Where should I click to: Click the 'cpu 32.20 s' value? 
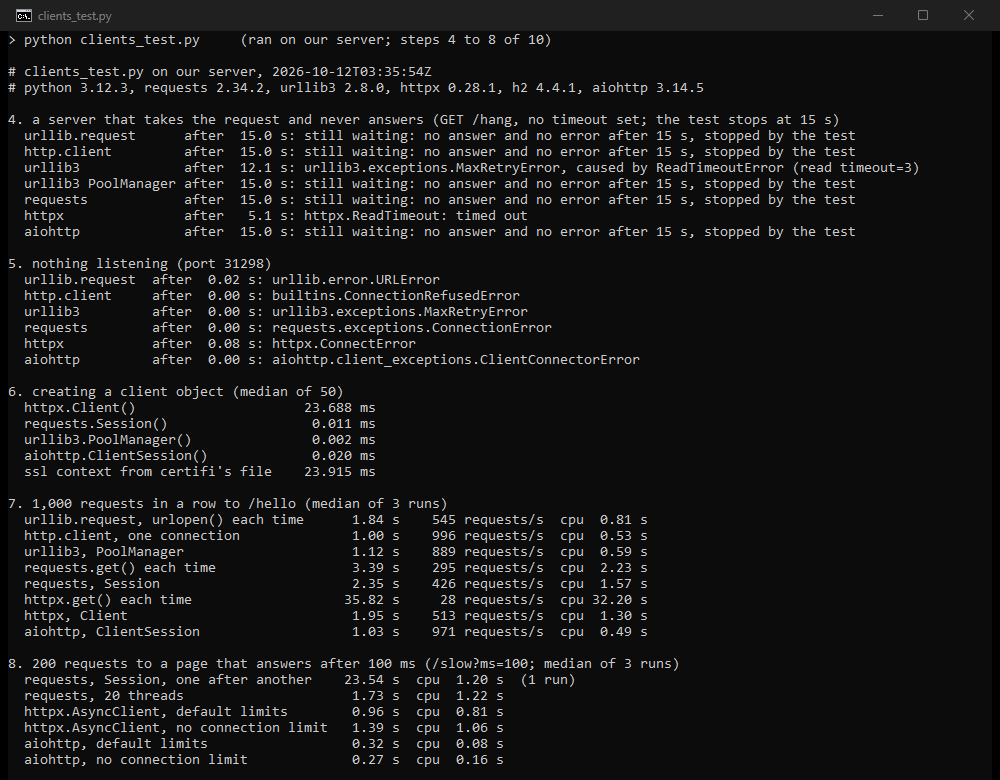click(603, 600)
